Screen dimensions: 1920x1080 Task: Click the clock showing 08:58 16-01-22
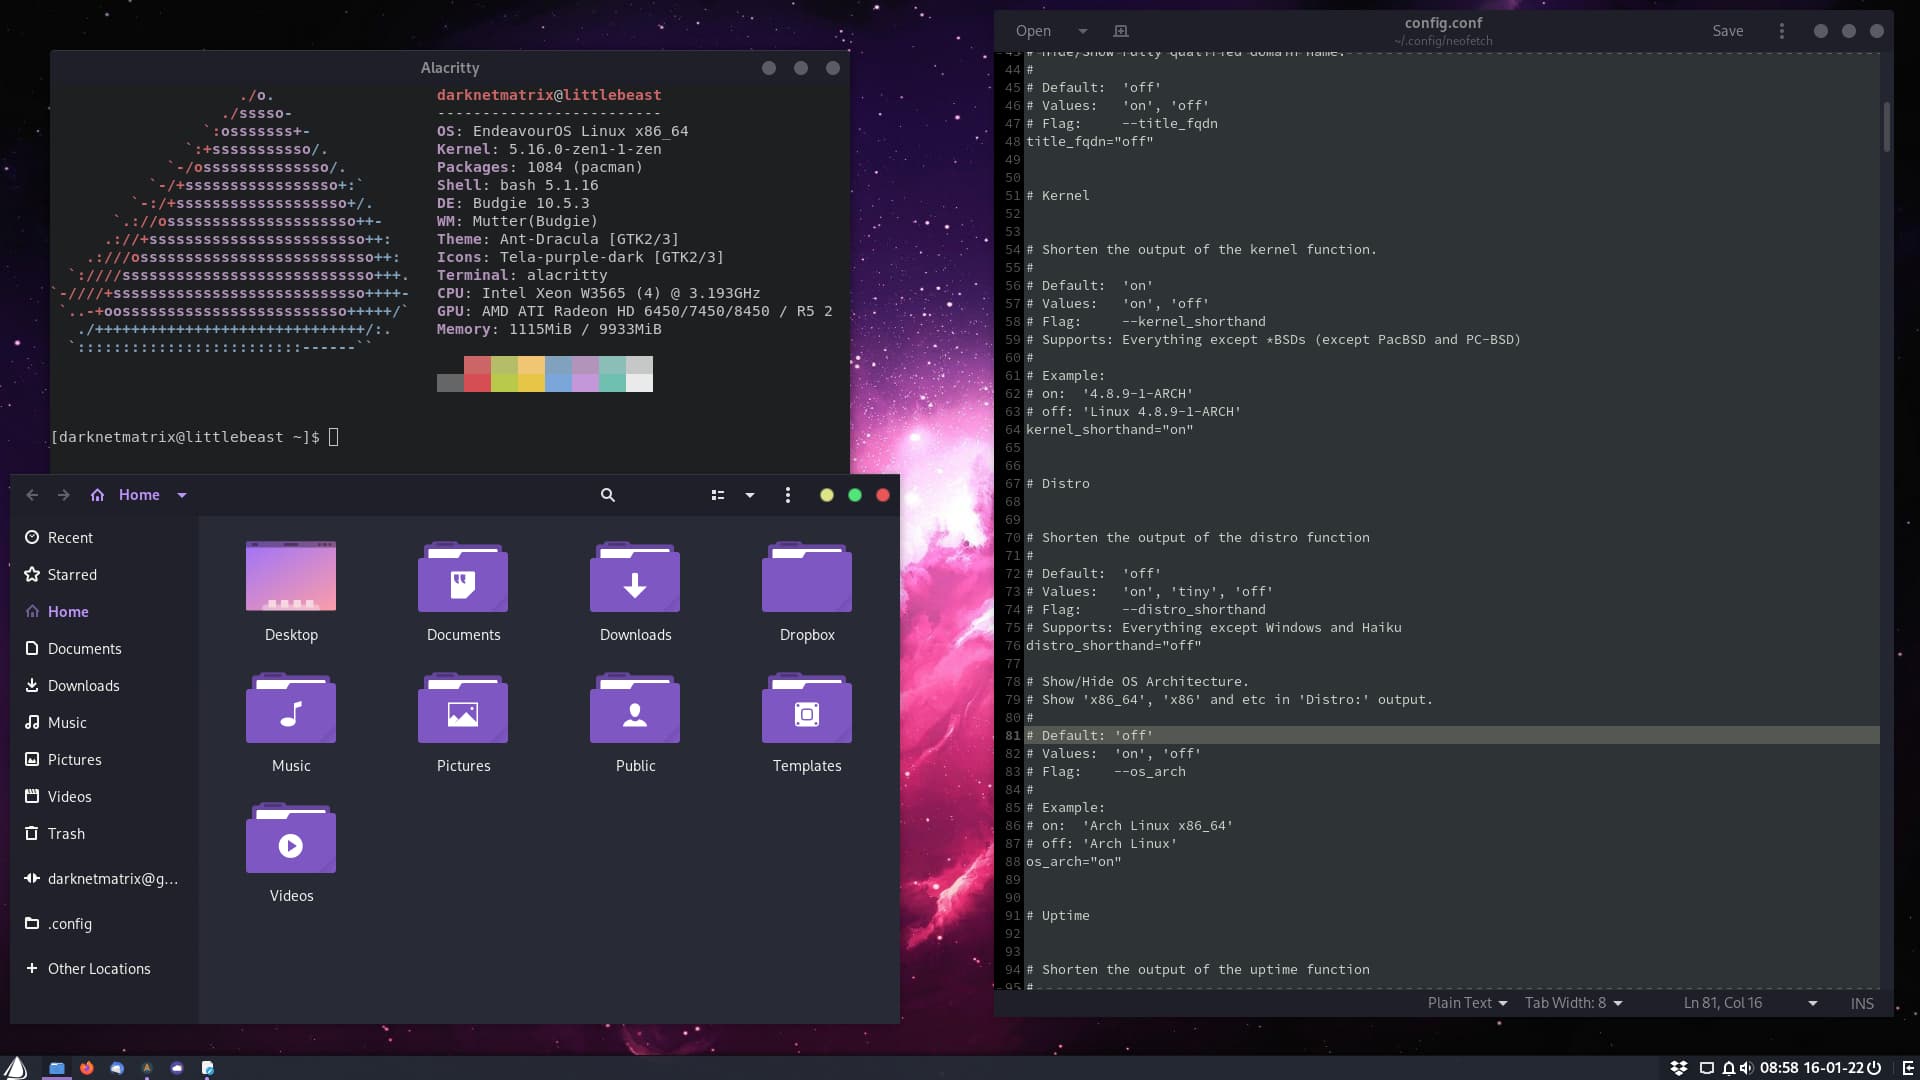point(1811,1068)
